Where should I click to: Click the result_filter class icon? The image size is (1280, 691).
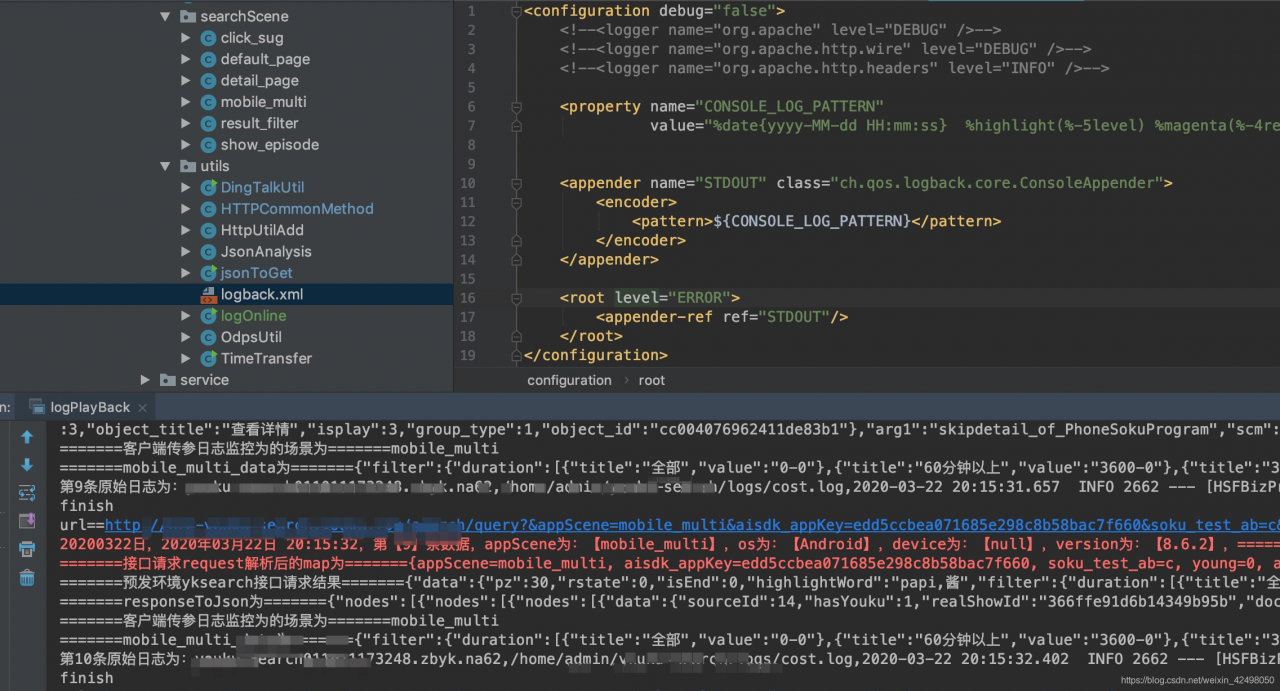point(208,123)
